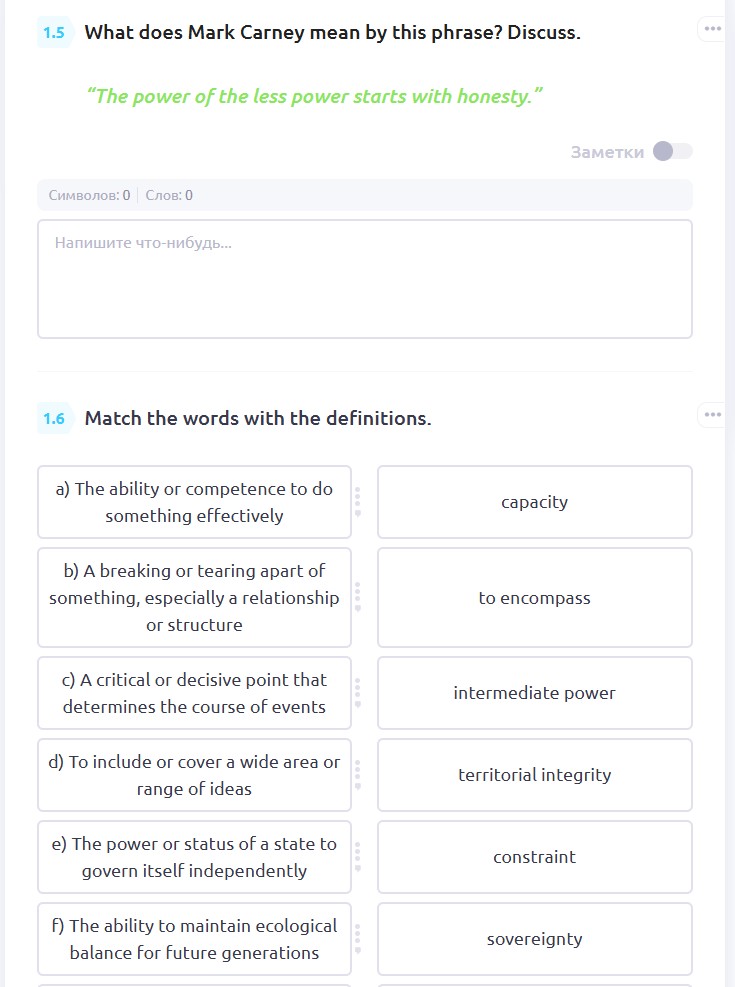Open three-dot menu for exercise 1.6
Viewport: 735px width, 987px height.
(712, 415)
